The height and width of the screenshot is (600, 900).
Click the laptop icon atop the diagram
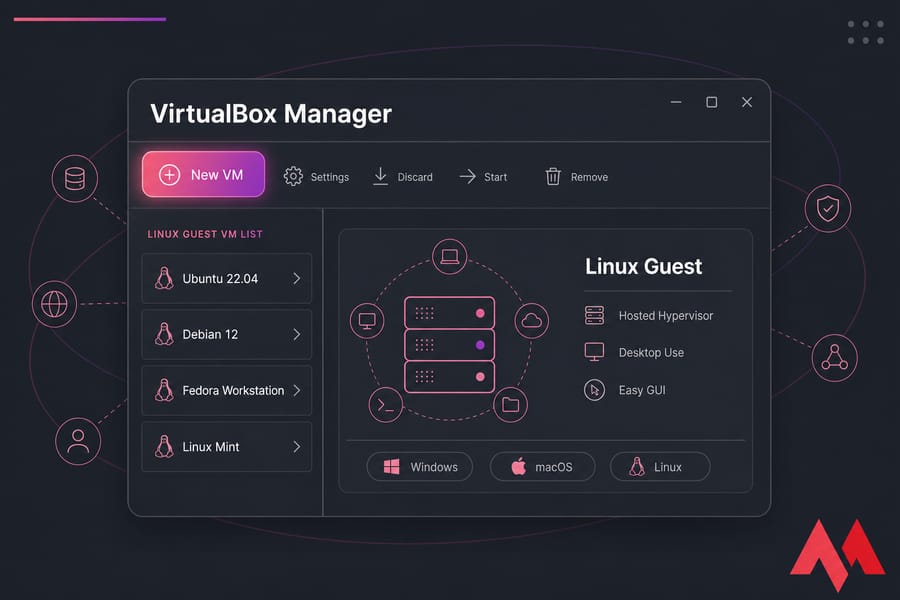[449, 256]
